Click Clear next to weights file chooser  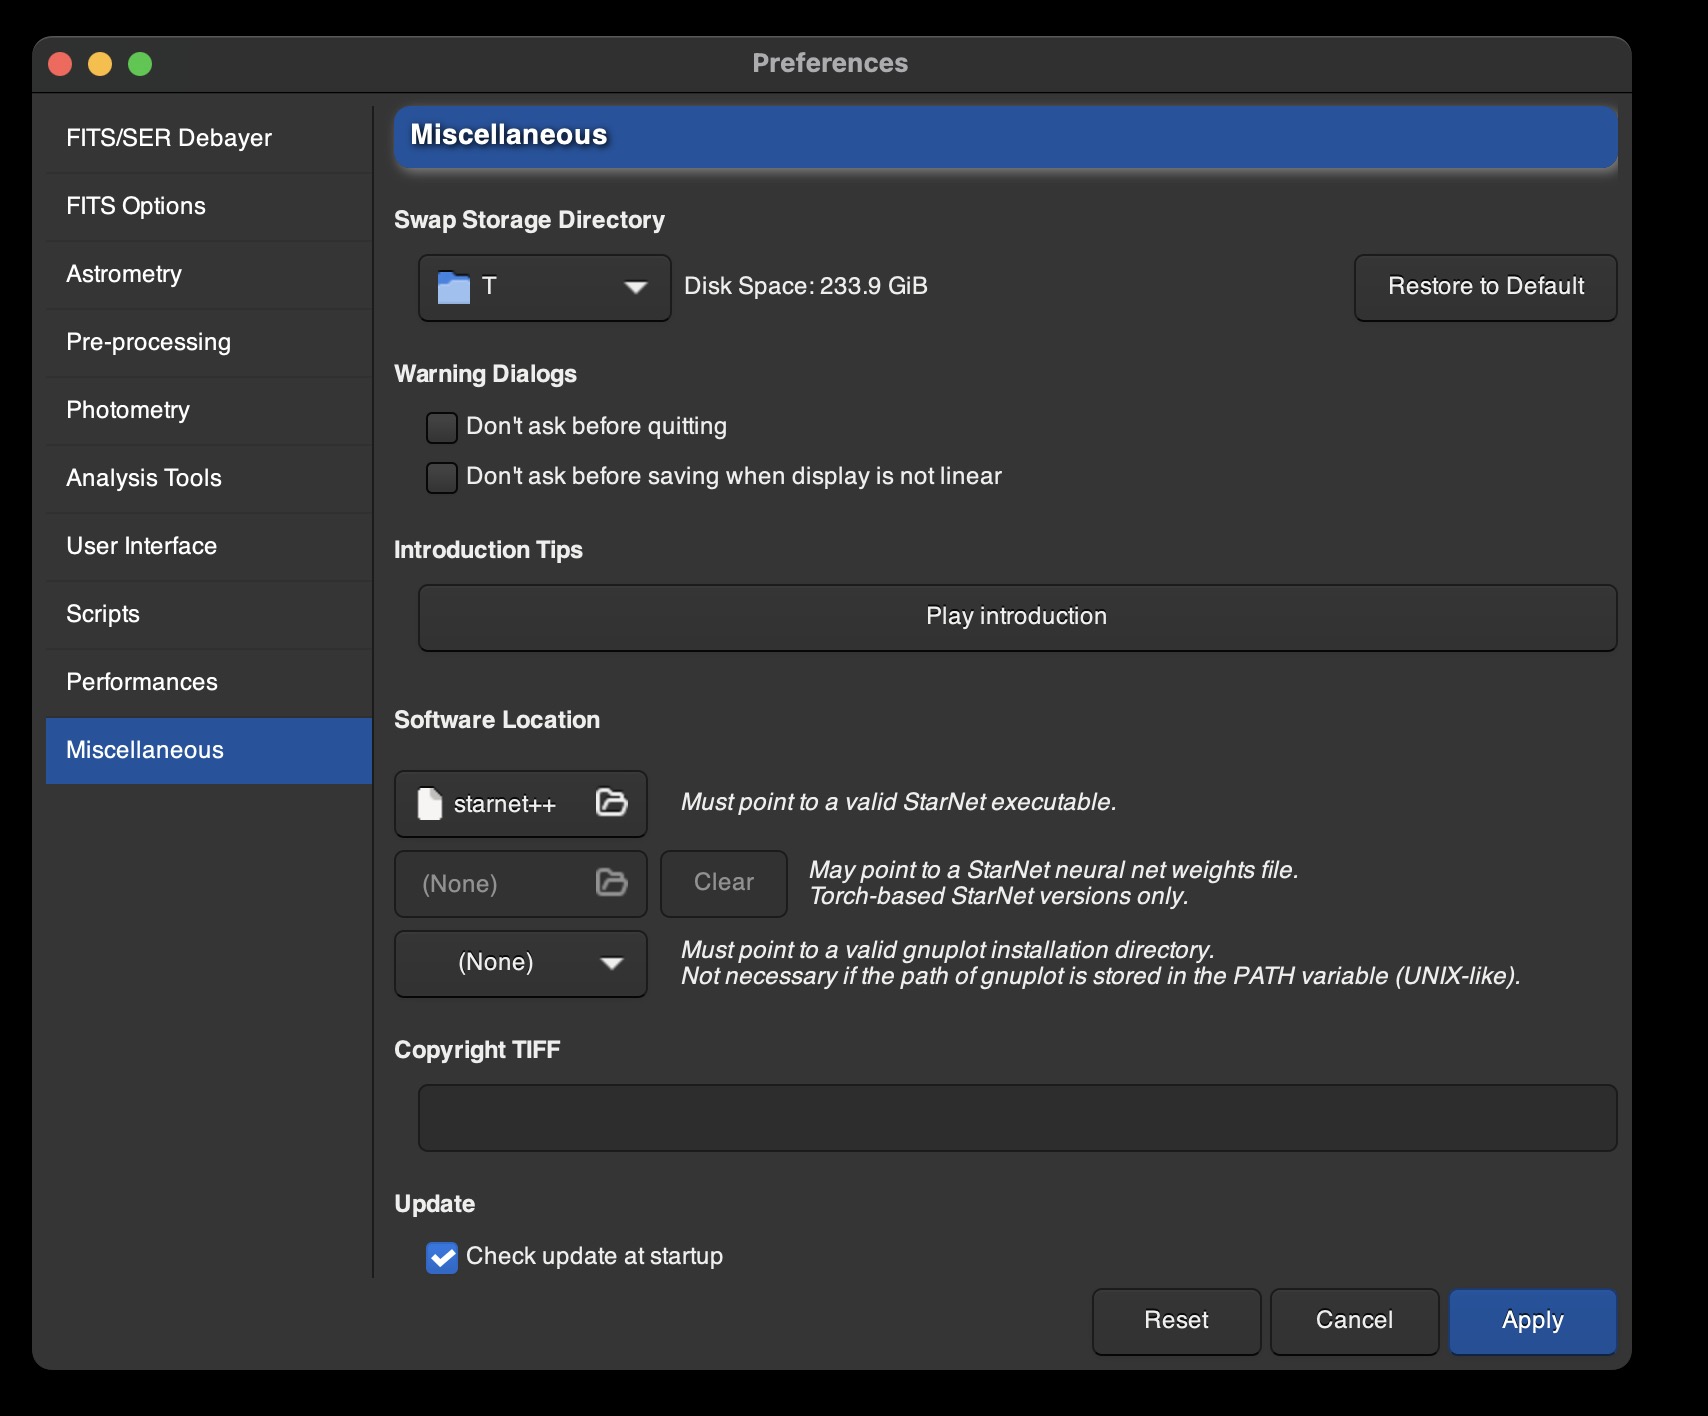tap(724, 884)
